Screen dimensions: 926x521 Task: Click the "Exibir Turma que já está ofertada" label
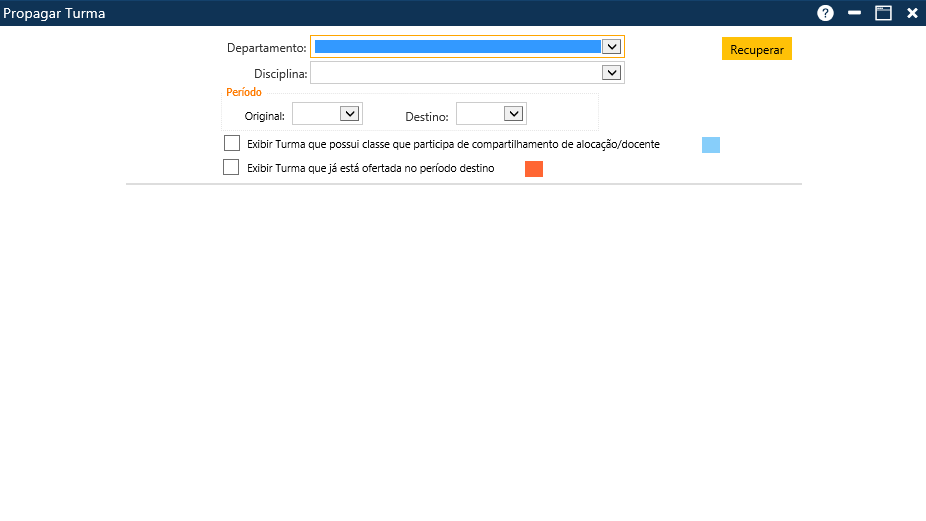coord(370,169)
